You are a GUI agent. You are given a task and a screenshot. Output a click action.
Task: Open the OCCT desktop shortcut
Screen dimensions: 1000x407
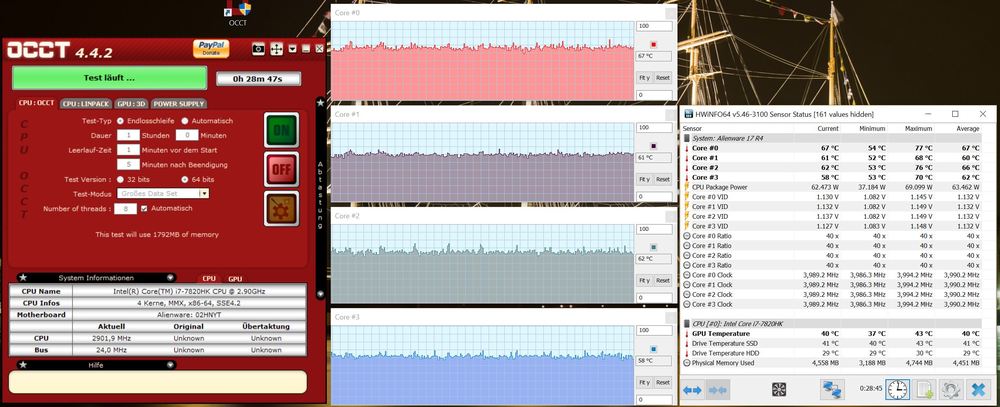point(238,11)
